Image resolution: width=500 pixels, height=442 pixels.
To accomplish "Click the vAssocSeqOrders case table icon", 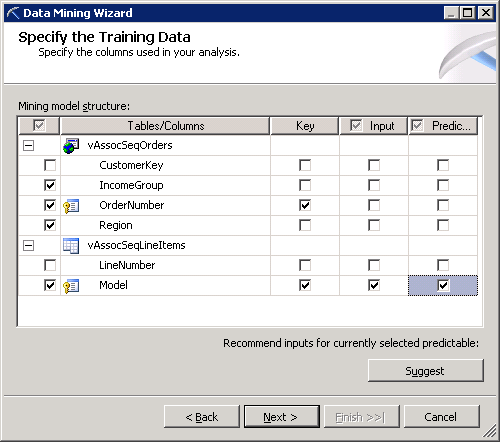I will point(71,146).
